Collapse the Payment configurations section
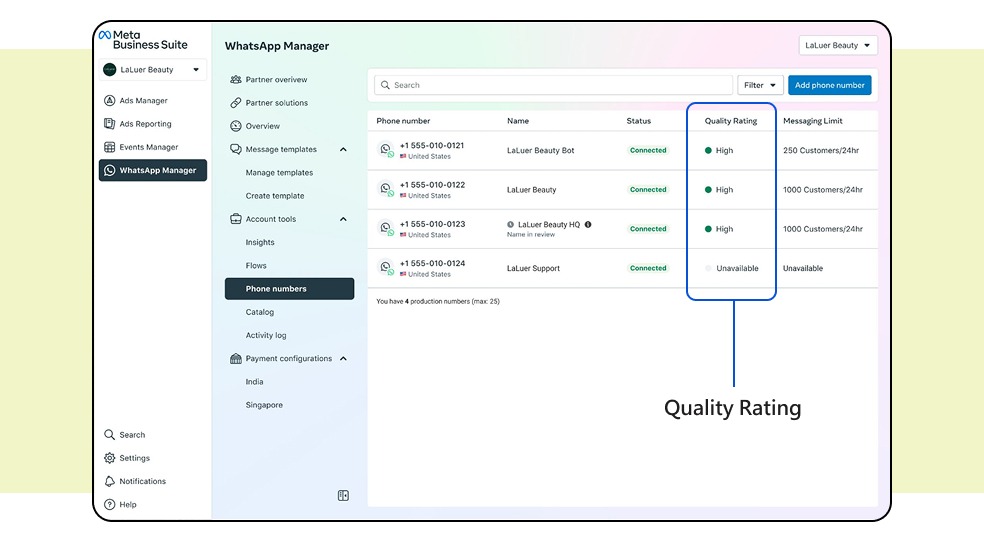 pos(343,359)
